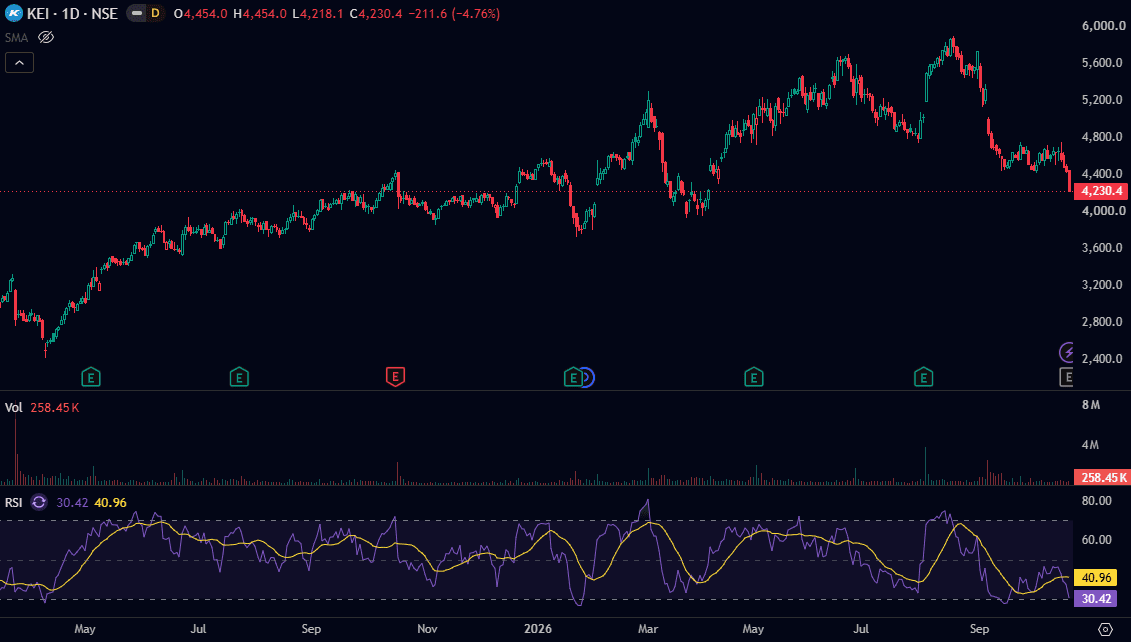Collapse the indicator legend chevron
Screen dimensions: 1131x642
(19, 63)
